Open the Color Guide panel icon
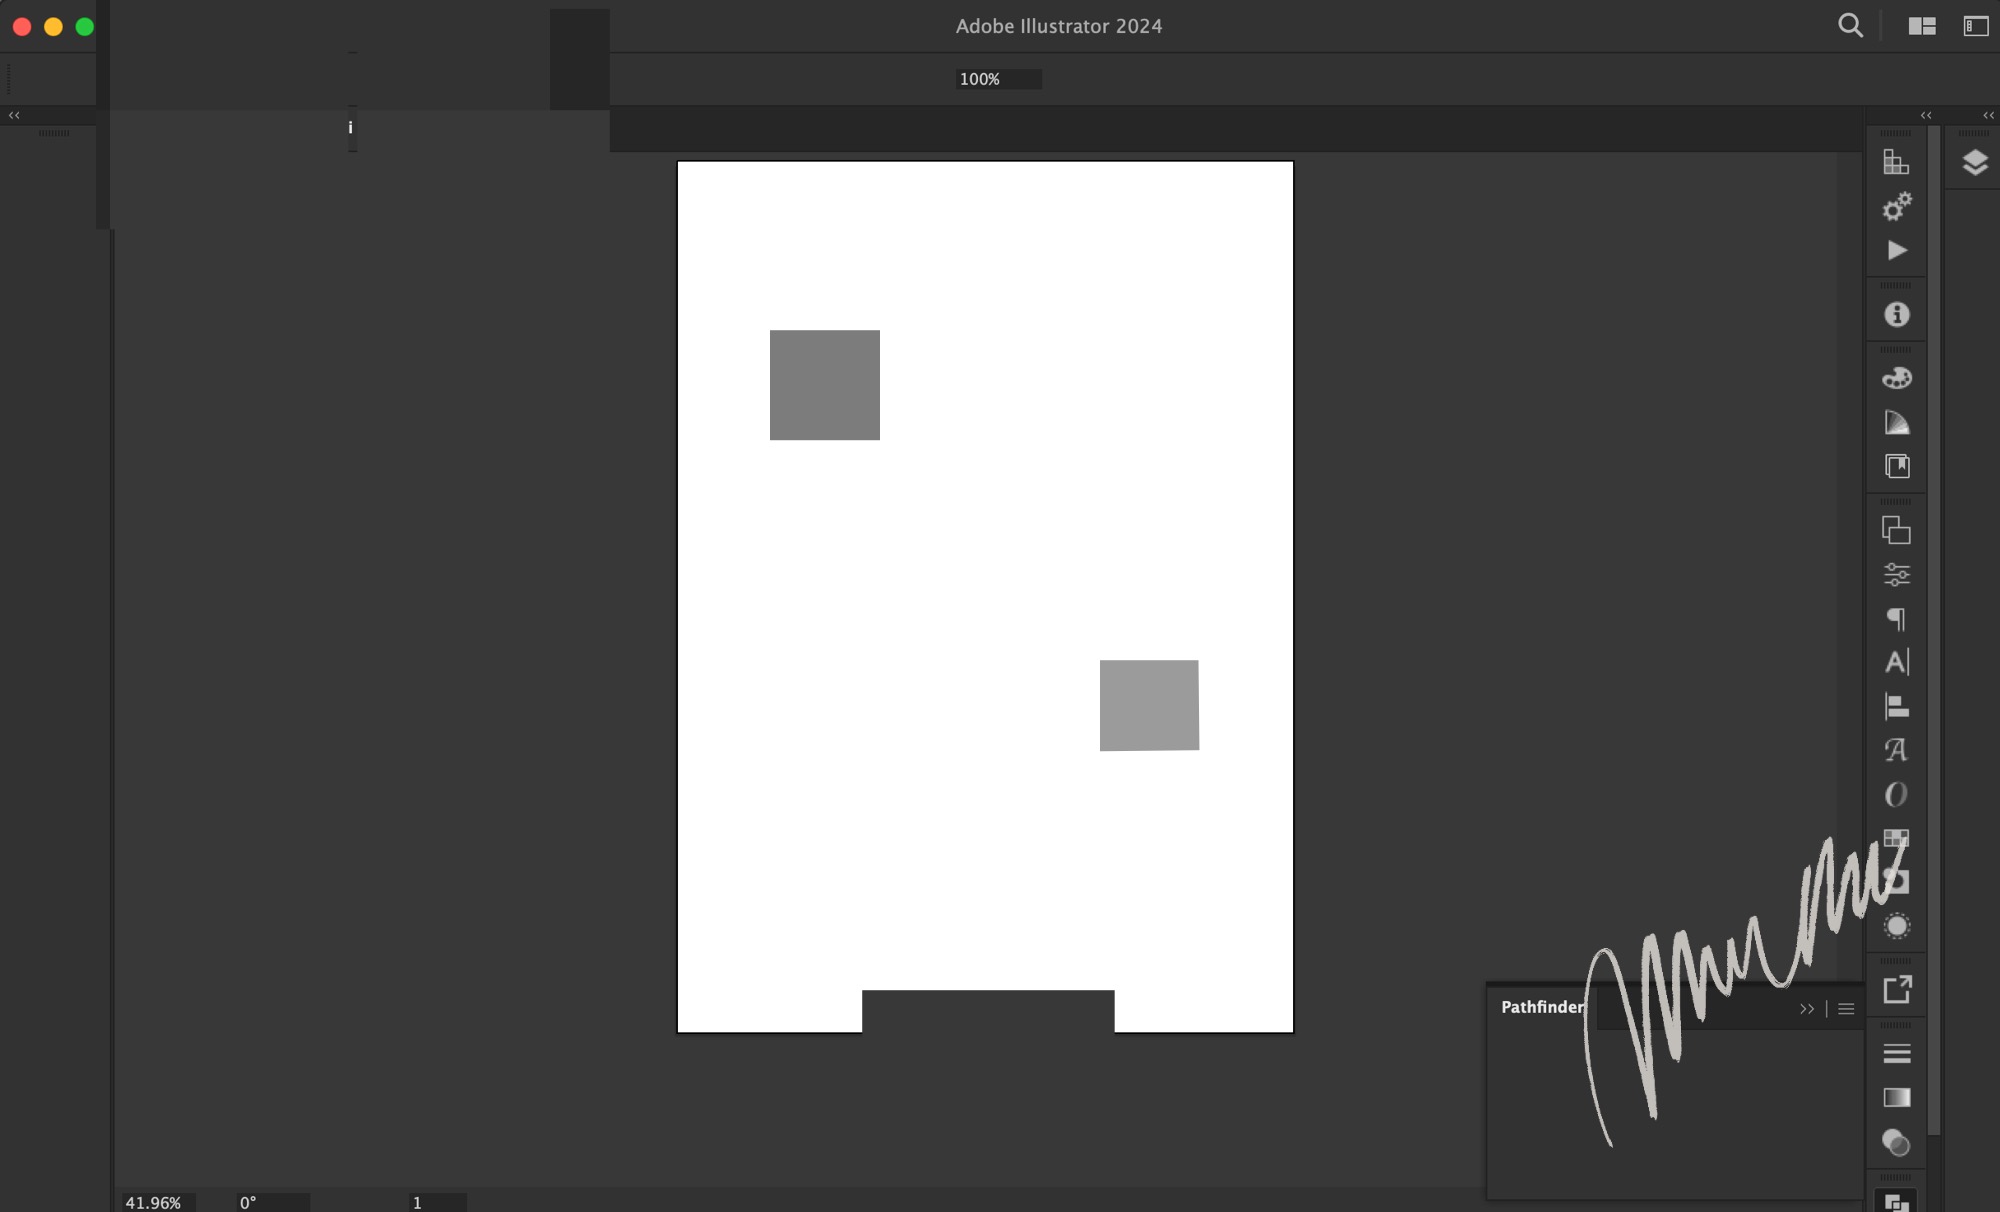 coord(1896,423)
